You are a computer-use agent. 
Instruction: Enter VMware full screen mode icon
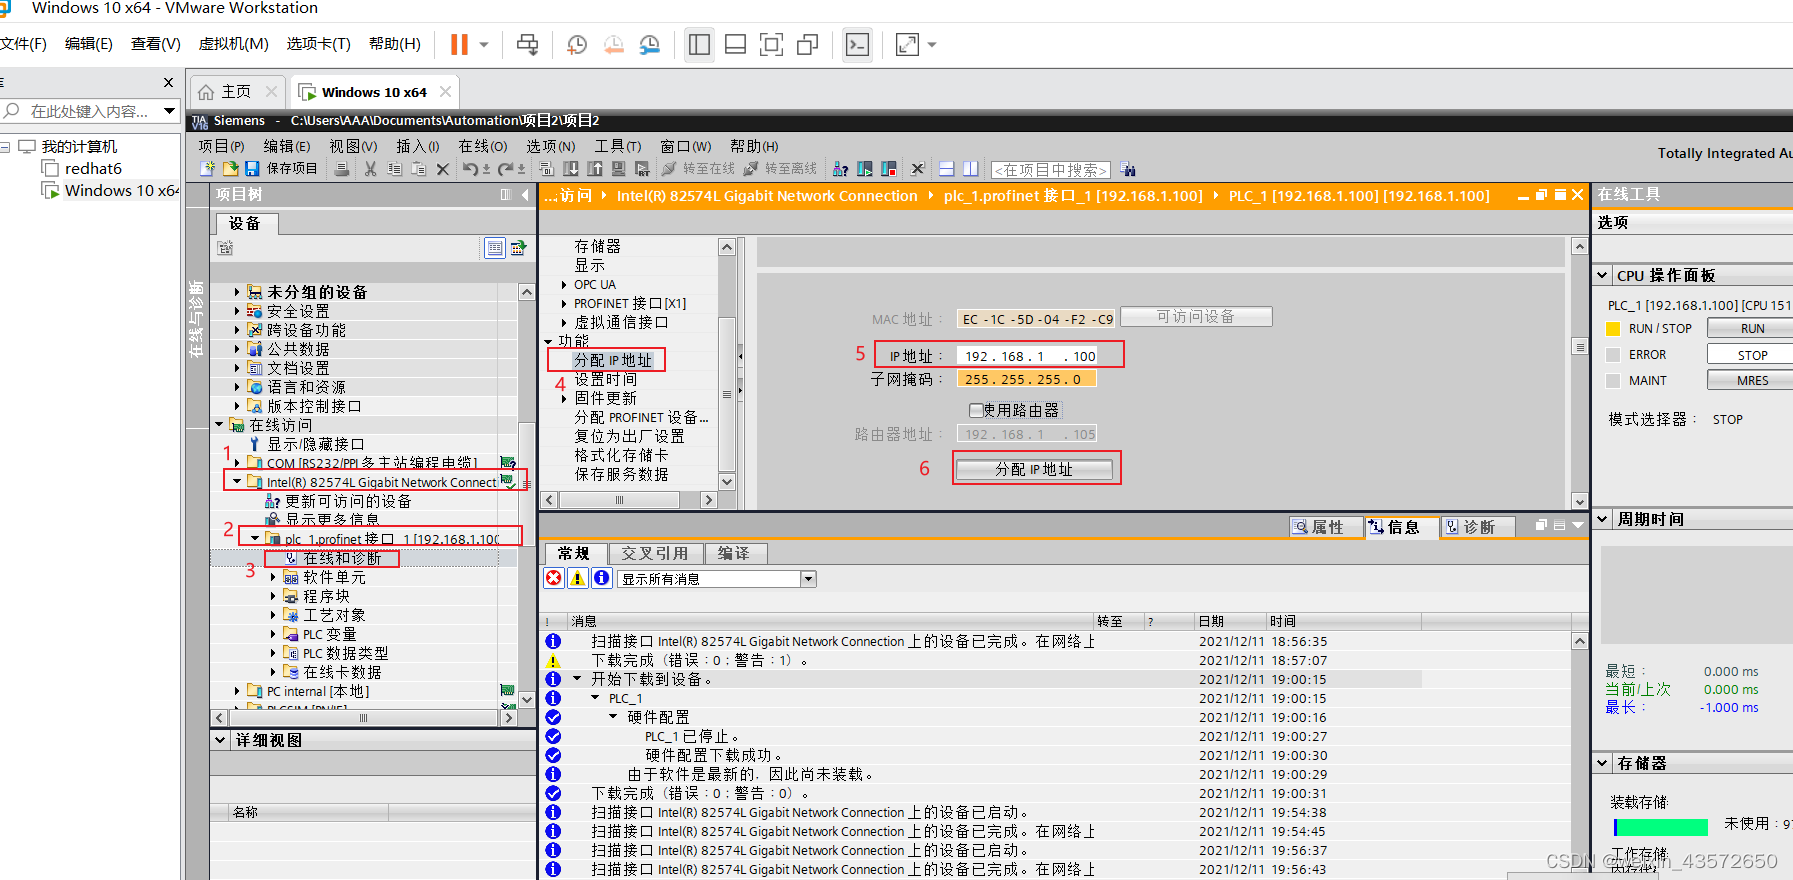click(x=771, y=44)
